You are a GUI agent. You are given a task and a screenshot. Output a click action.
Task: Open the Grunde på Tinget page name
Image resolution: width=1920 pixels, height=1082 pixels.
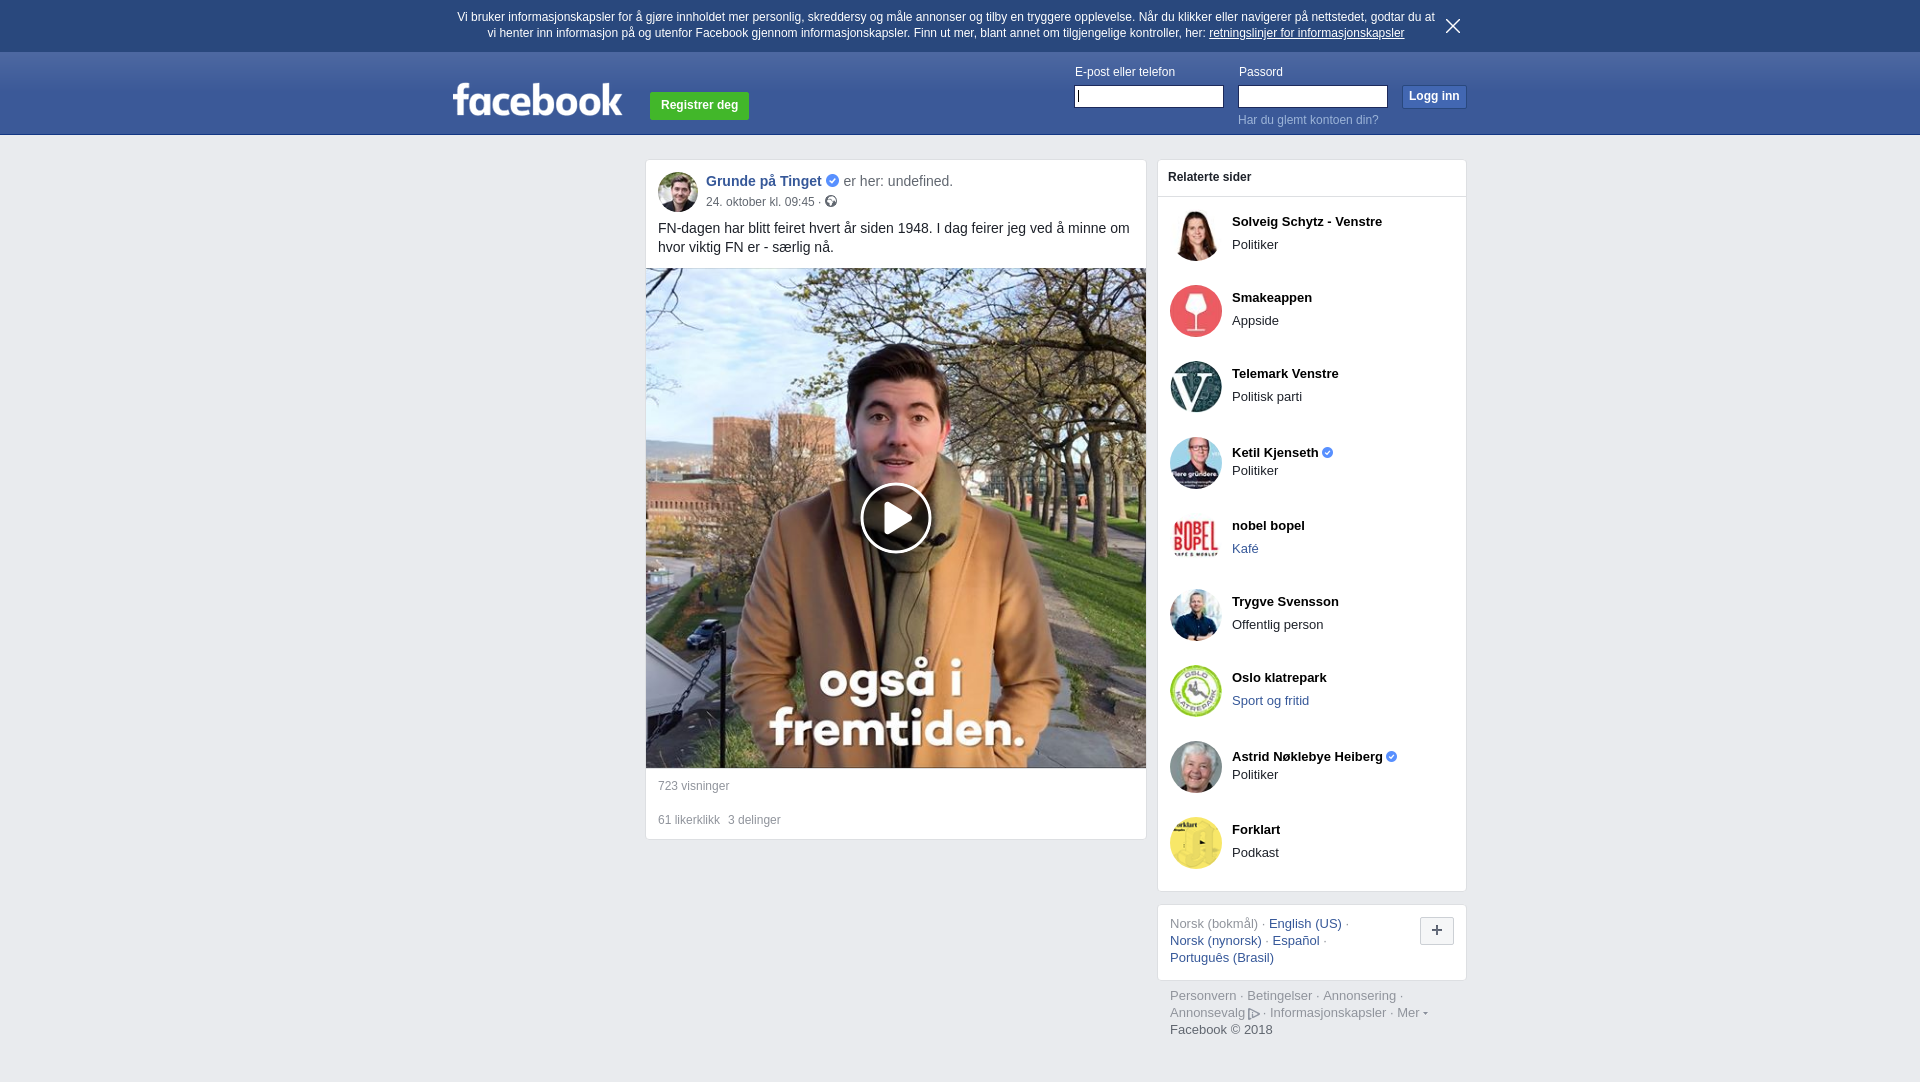763,181
